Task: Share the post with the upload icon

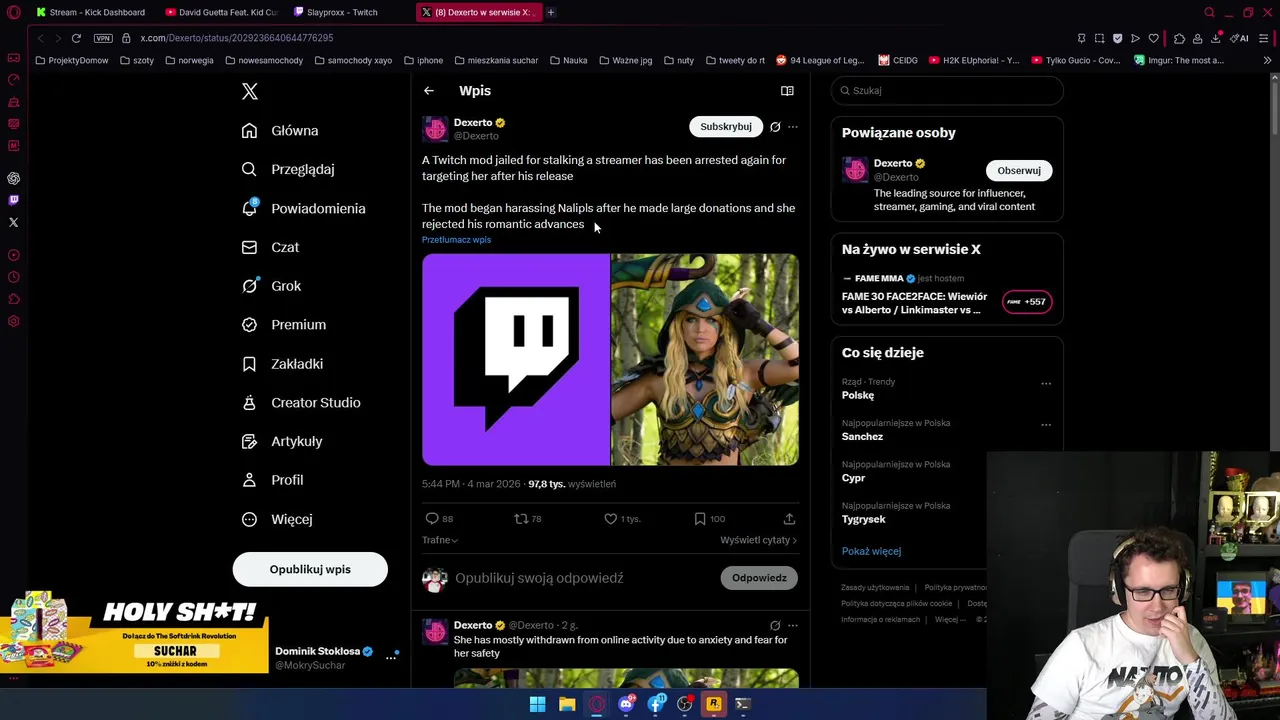Action: click(789, 518)
